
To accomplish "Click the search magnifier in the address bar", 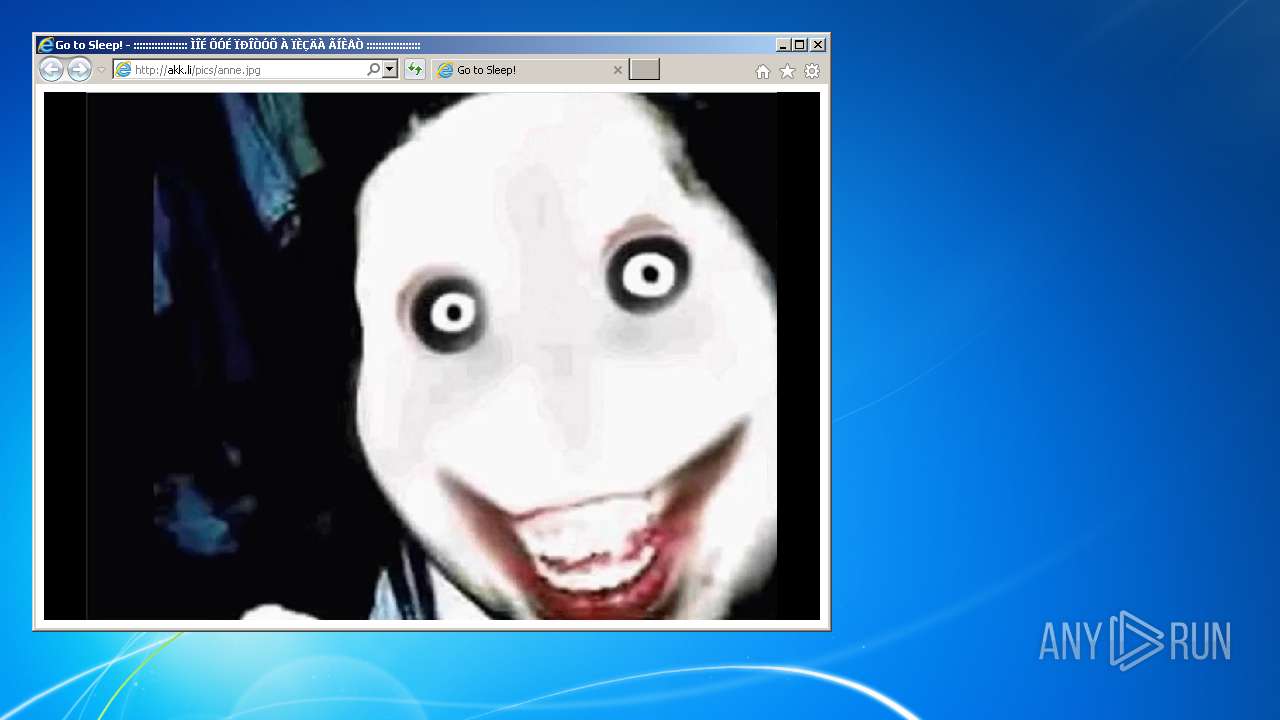I will click(373, 70).
